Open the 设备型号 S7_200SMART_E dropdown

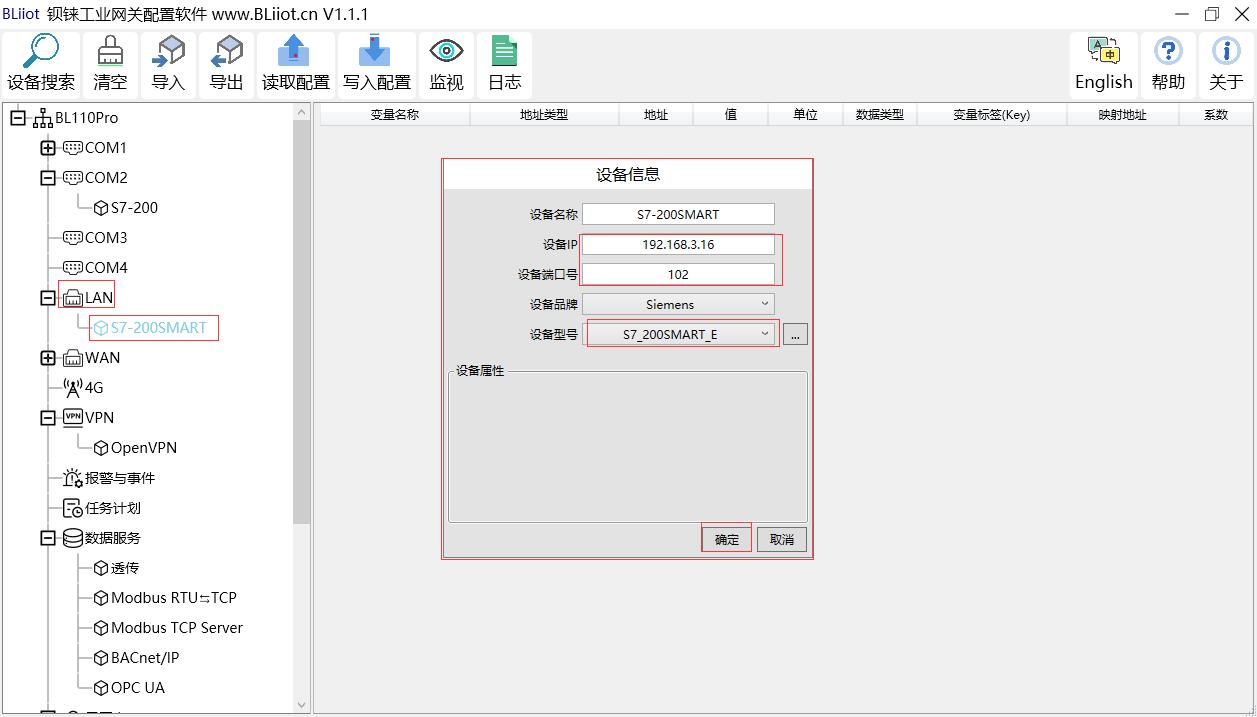point(680,334)
